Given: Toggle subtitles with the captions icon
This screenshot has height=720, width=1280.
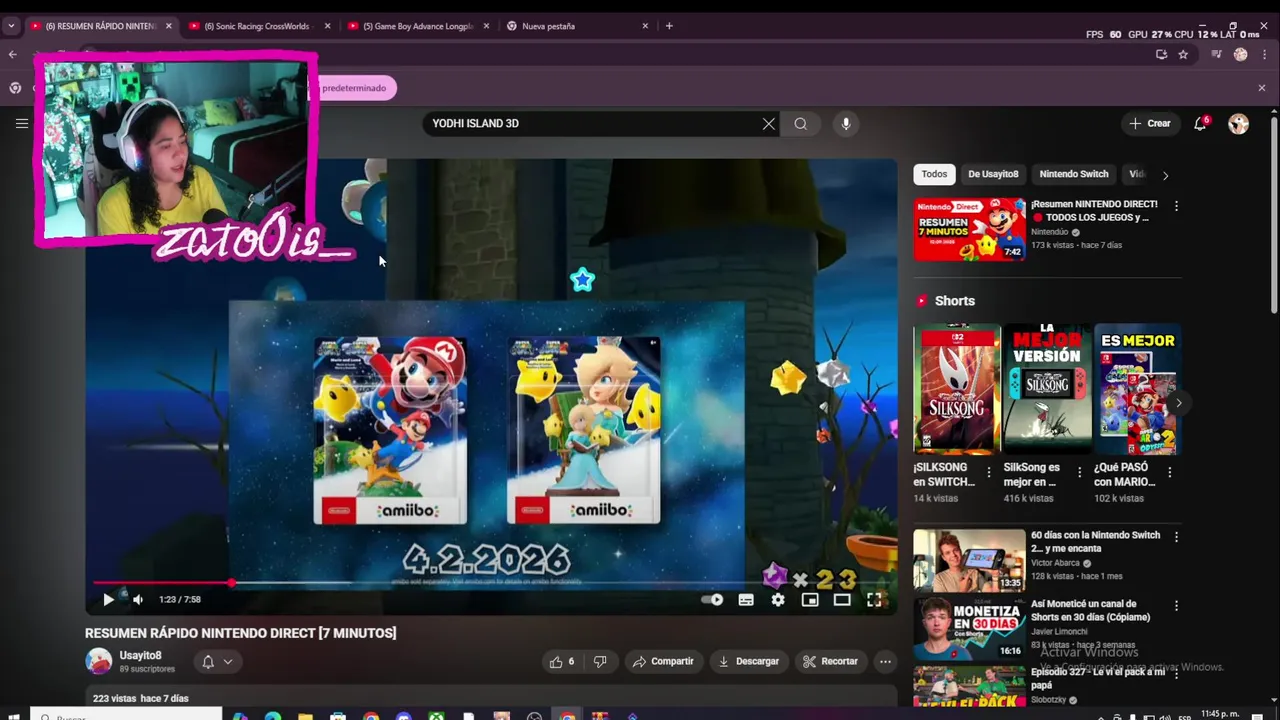Looking at the screenshot, I should click(x=746, y=600).
